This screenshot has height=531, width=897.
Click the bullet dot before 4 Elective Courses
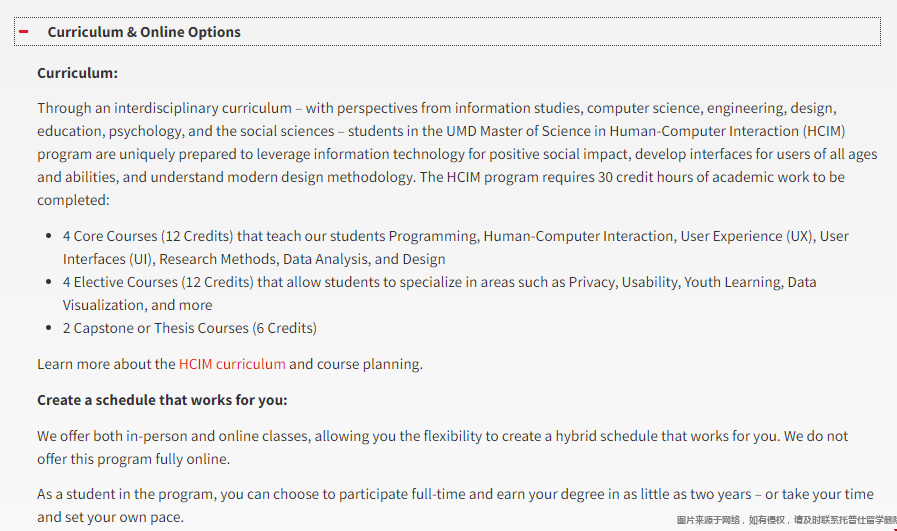pos(49,282)
